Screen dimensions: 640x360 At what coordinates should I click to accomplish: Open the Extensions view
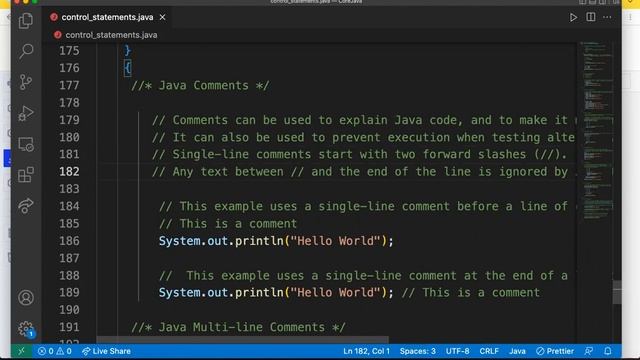coord(26,175)
